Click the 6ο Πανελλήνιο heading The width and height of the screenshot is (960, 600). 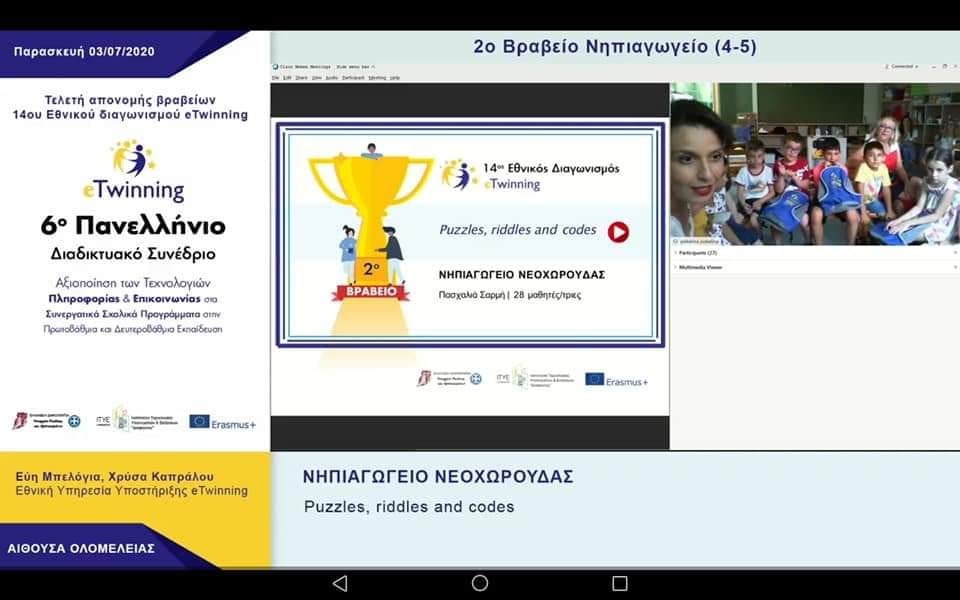(133, 227)
